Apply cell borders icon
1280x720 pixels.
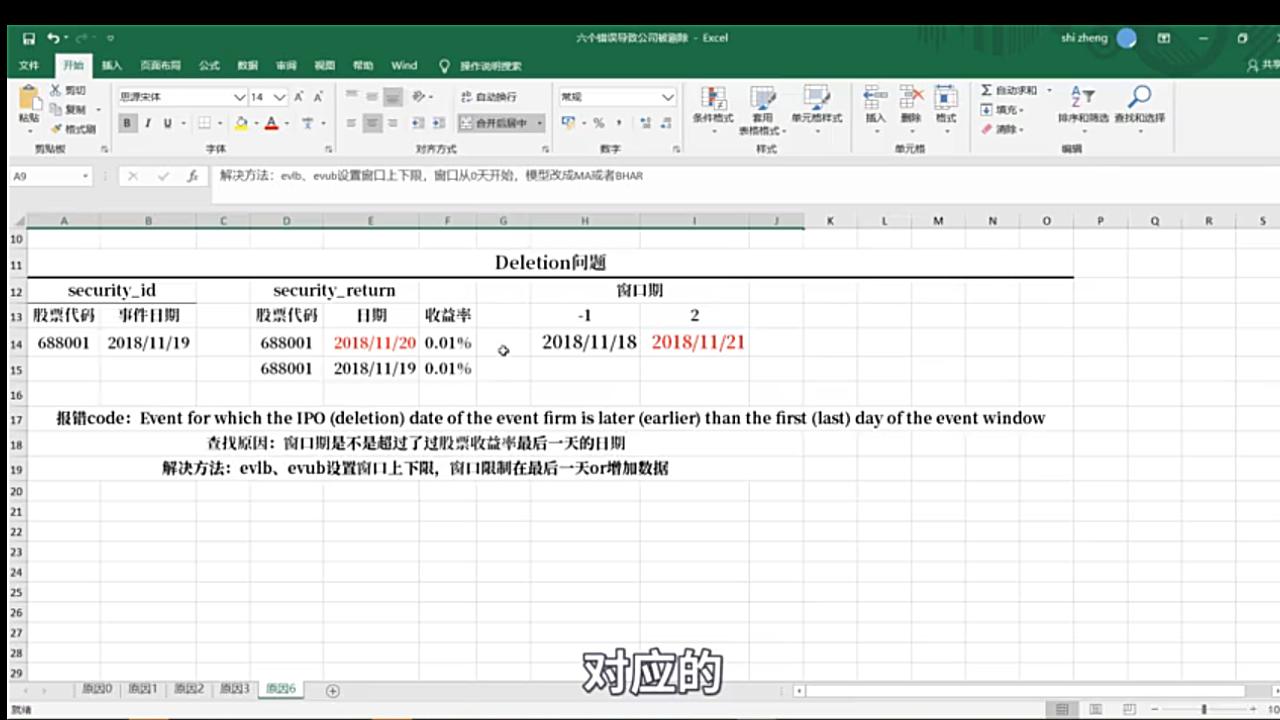tap(204, 123)
